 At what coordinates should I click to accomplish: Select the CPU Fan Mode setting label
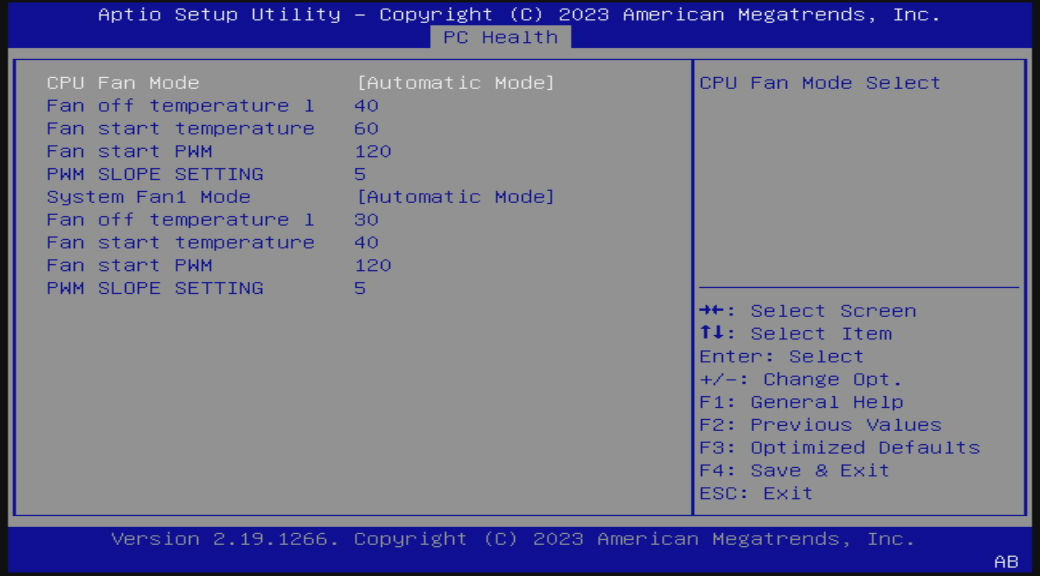click(x=123, y=83)
